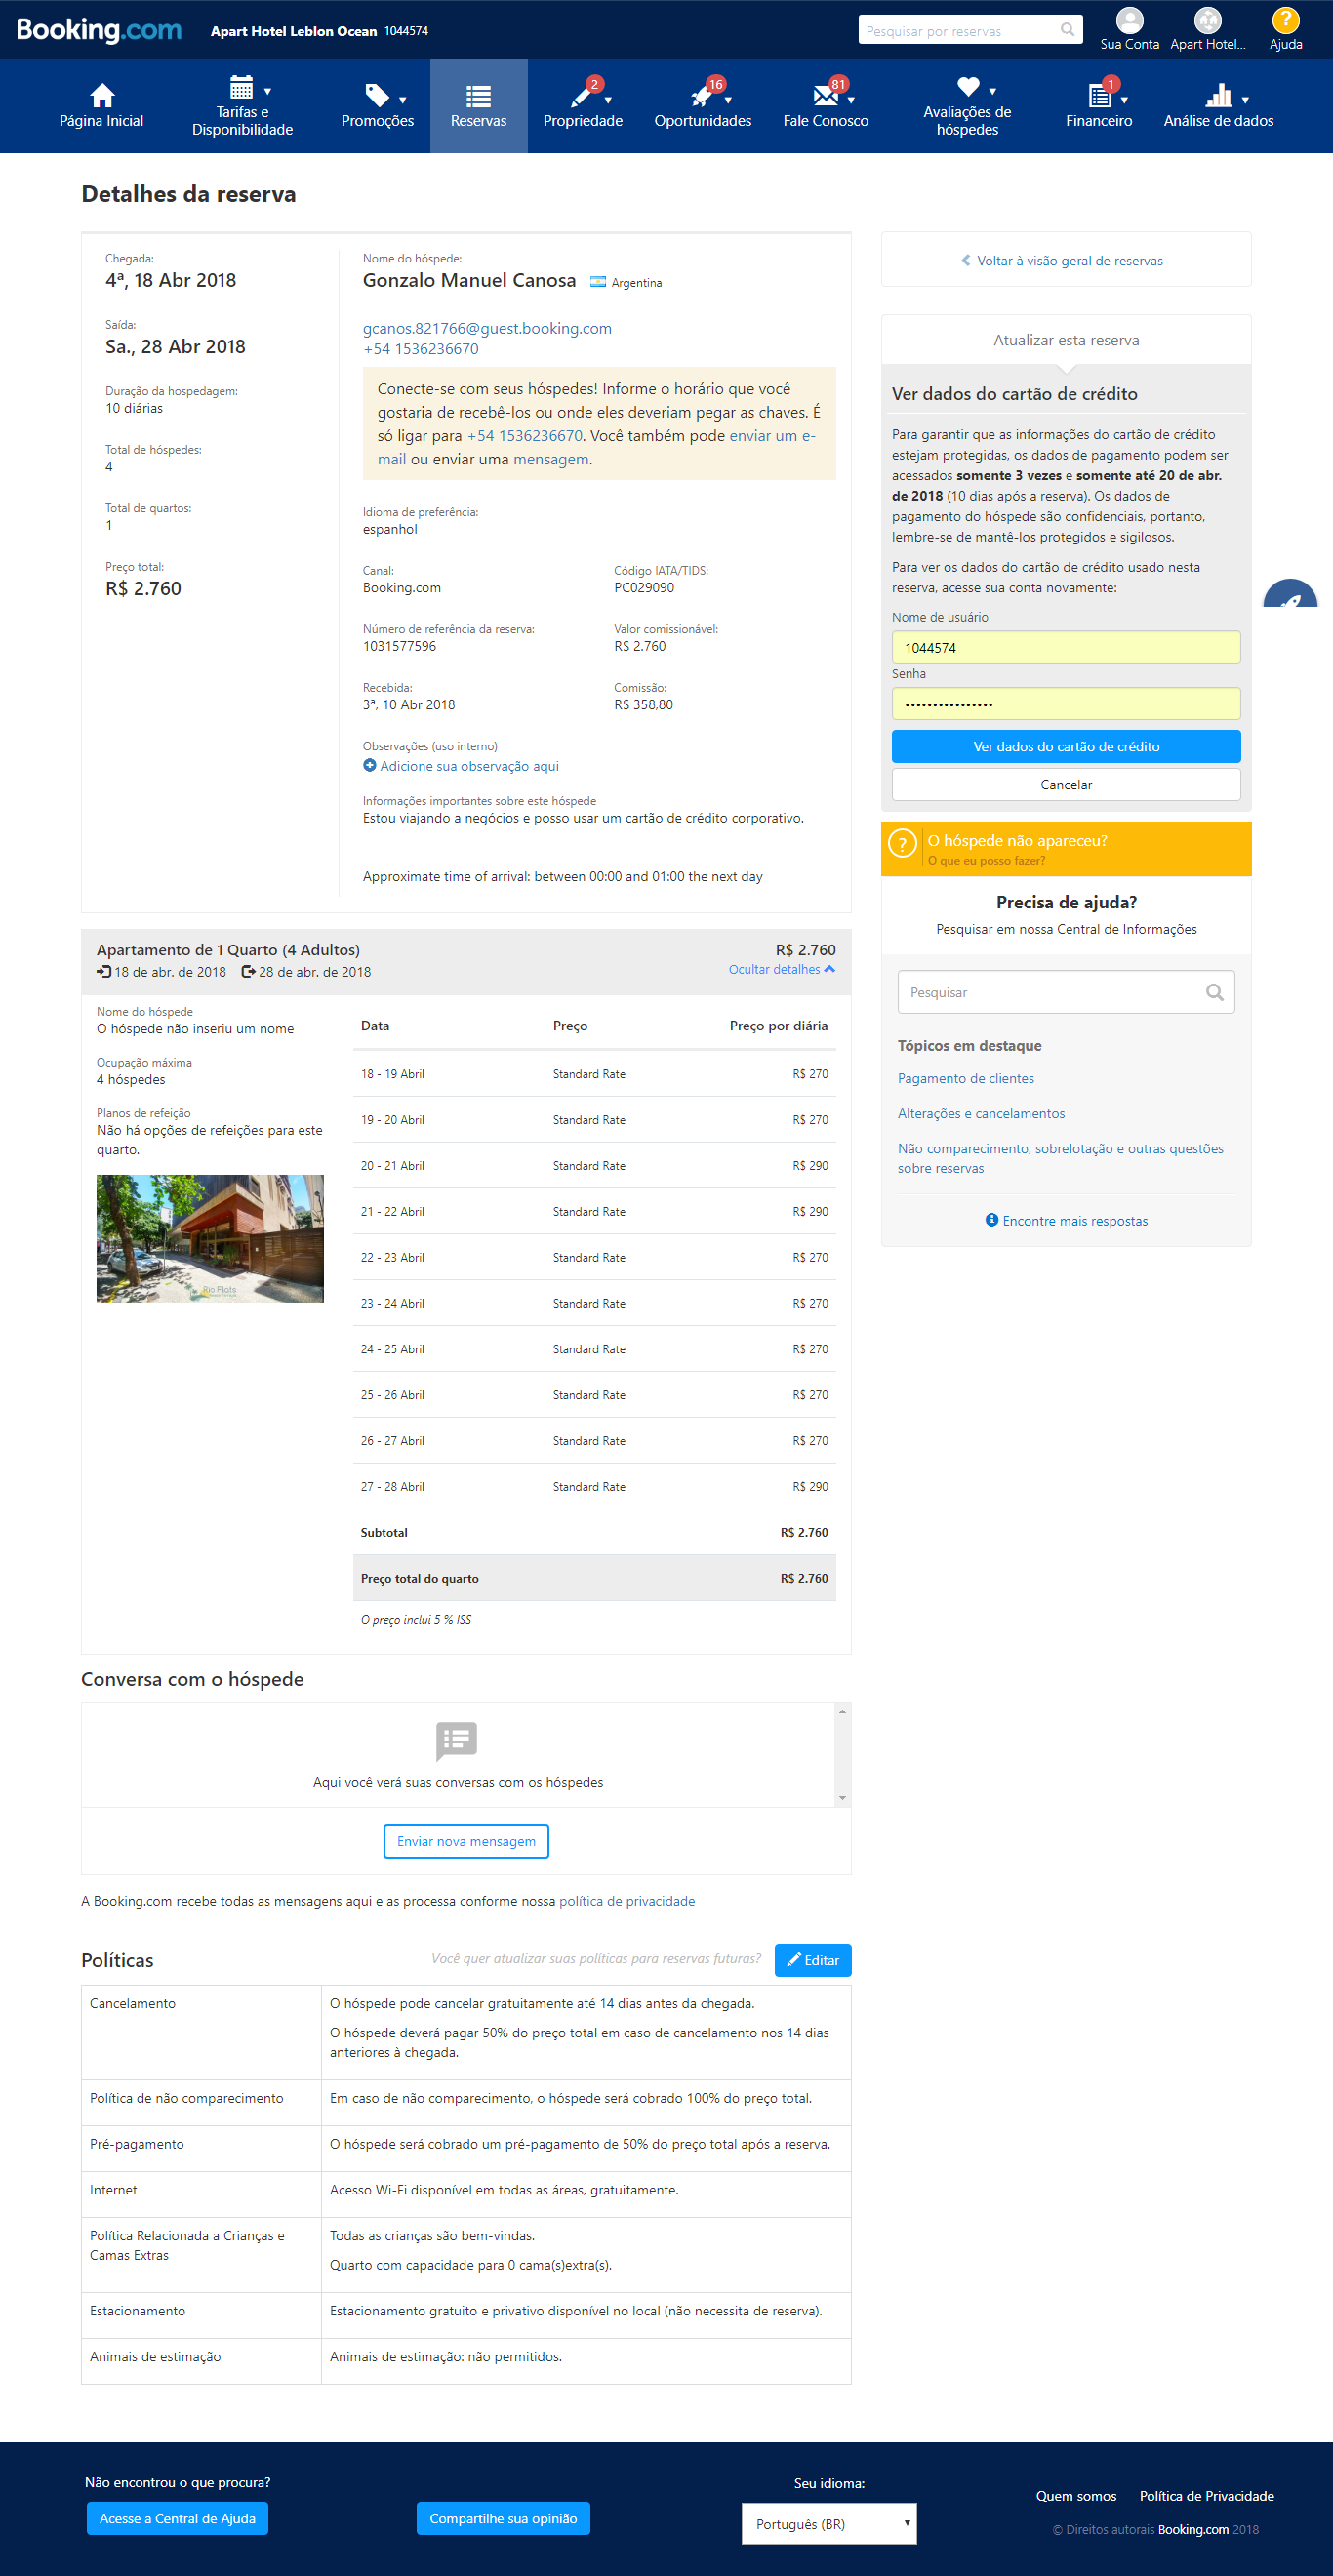This screenshot has height=2576, width=1333.
Task: Click Acesse a Central de Ajuda button
Action: [177, 2518]
